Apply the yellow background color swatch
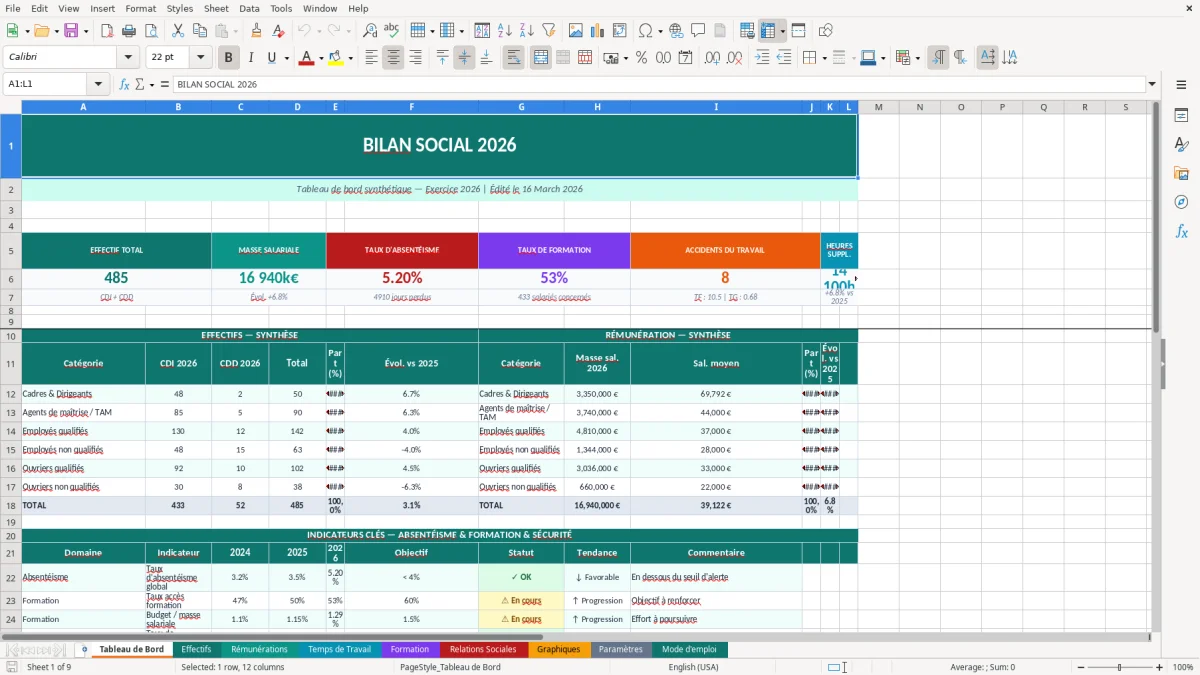The image size is (1200, 675). point(336,58)
